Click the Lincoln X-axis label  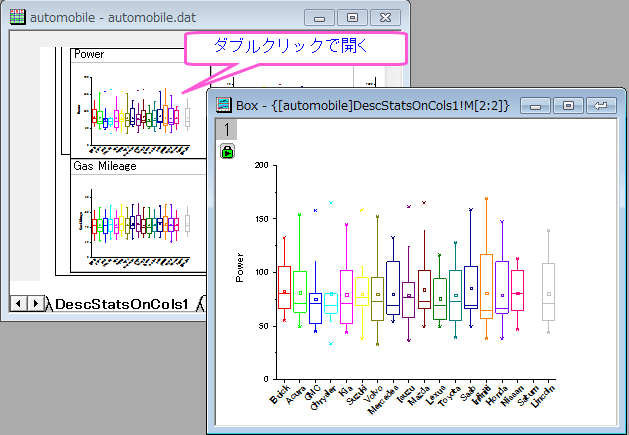click(x=542, y=396)
